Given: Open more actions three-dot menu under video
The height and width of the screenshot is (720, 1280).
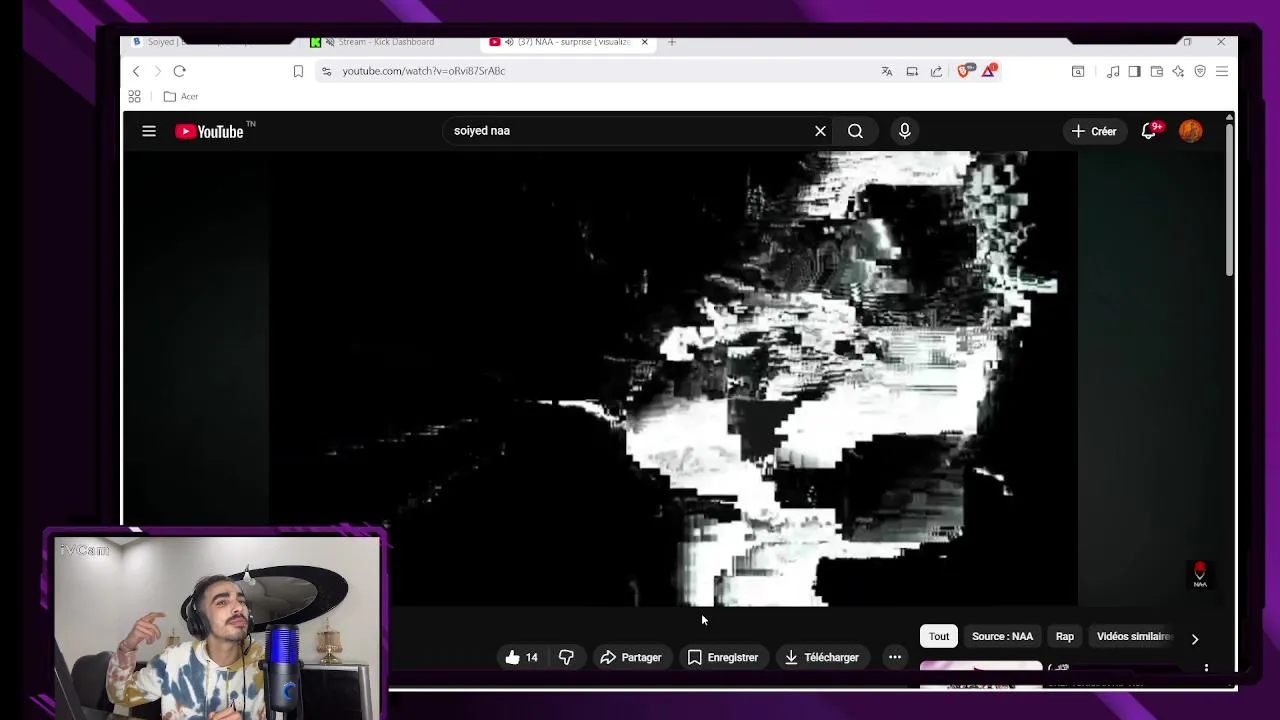Looking at the screenshot, I should (x=895, y=657).
